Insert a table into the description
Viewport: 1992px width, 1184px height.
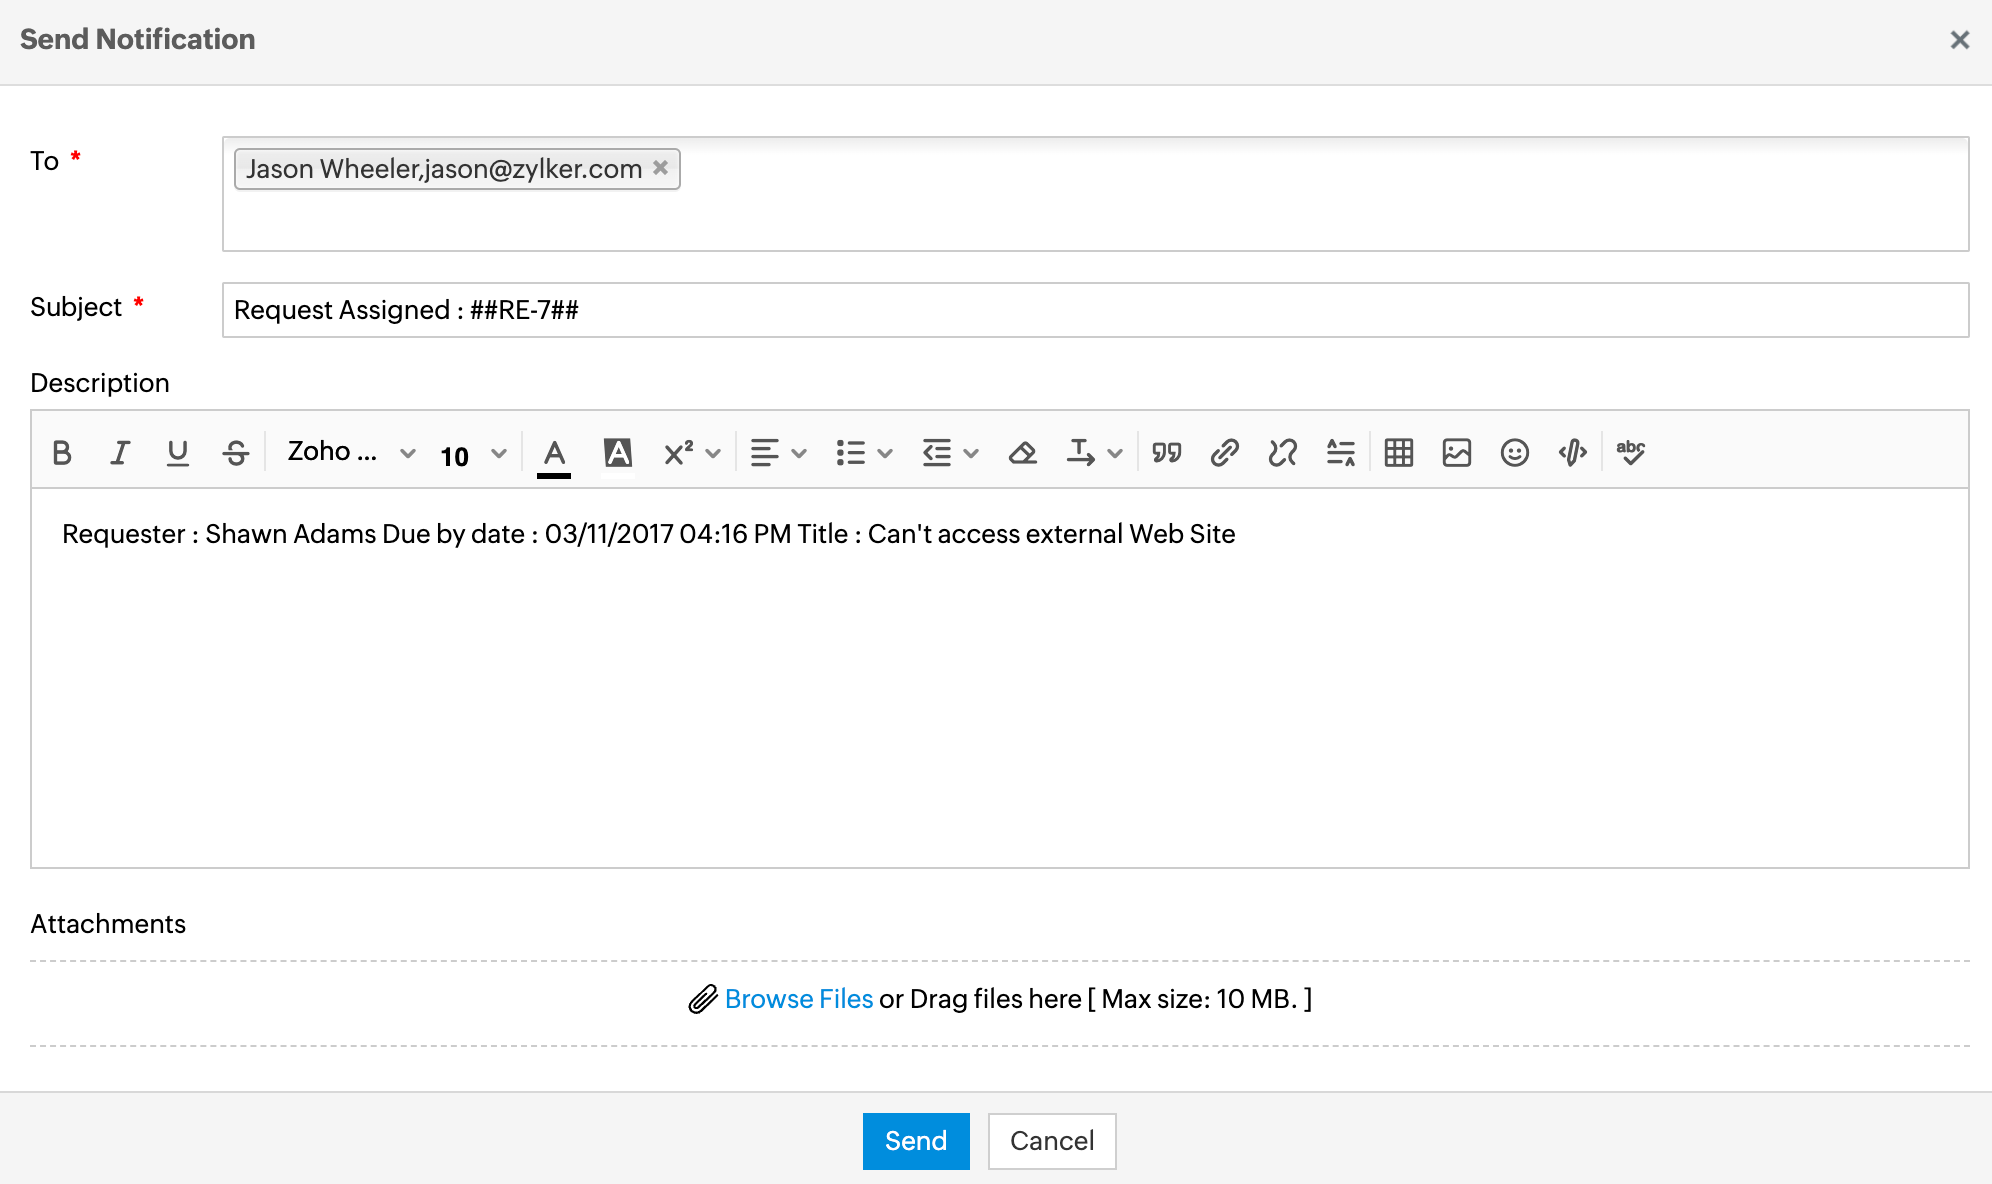(1398, 453)
